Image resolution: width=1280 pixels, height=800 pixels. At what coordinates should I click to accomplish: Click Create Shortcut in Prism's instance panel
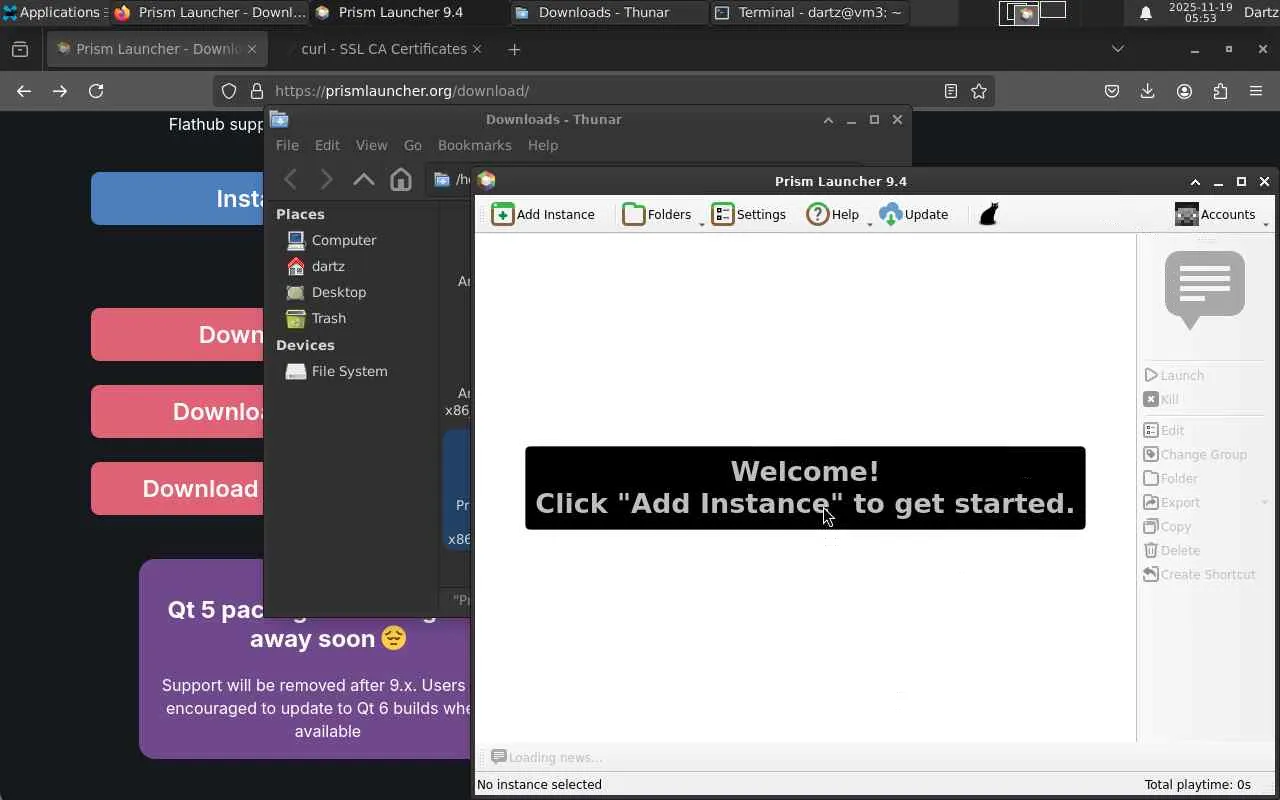point(1199,574)
